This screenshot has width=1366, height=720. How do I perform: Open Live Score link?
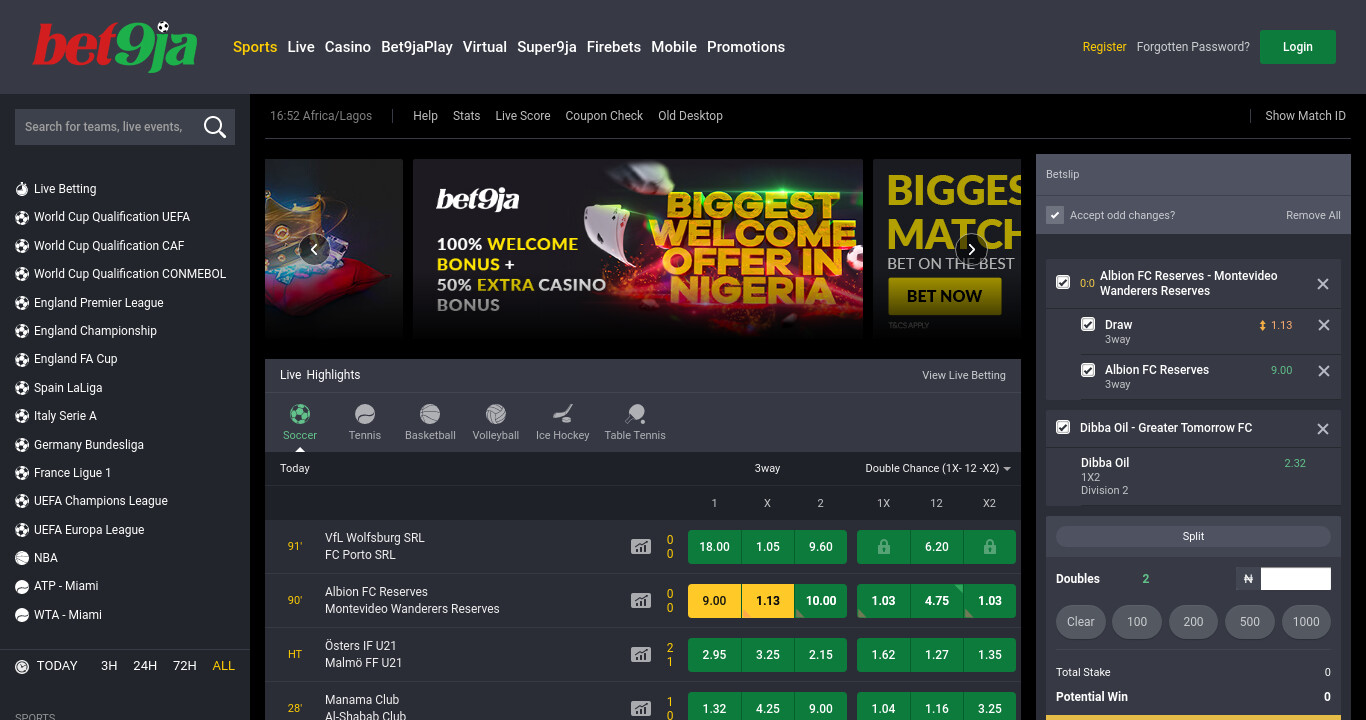[x=523, y=116]
